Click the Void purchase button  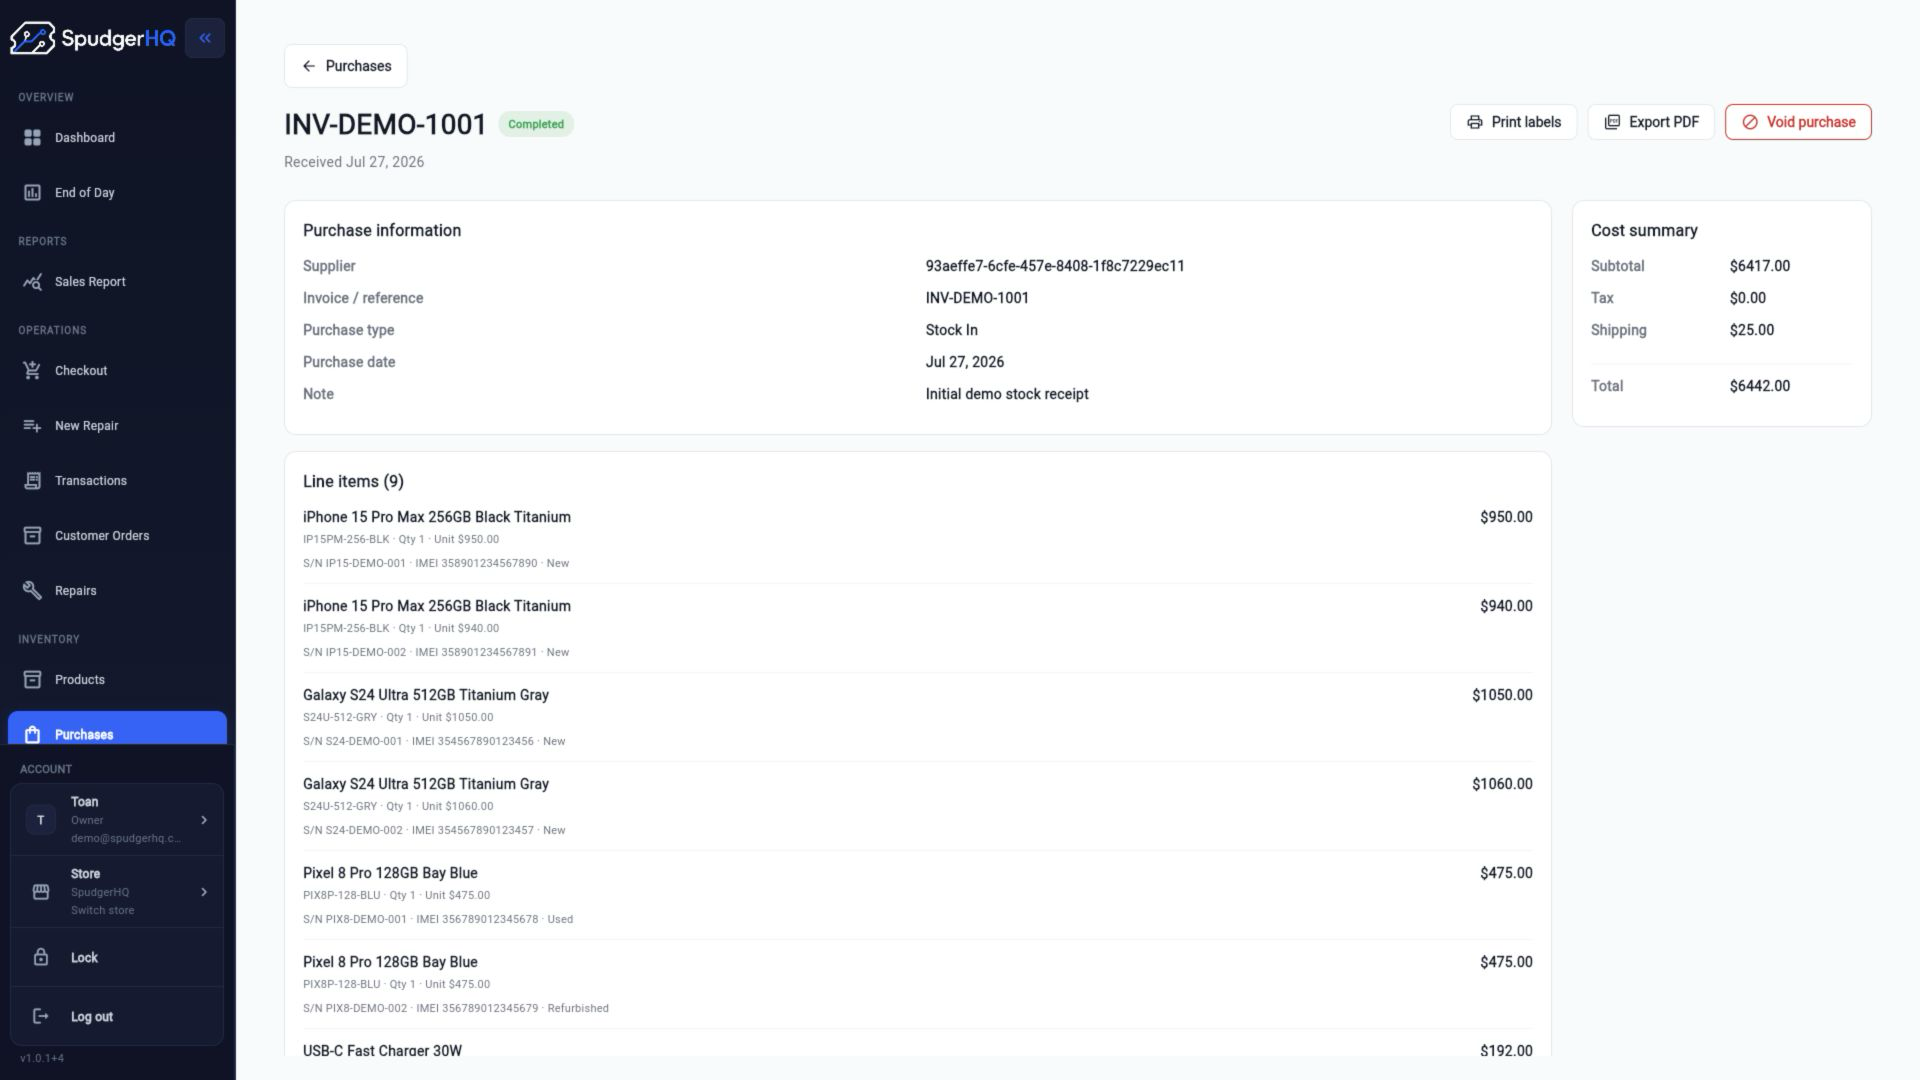click(1798, 122)
